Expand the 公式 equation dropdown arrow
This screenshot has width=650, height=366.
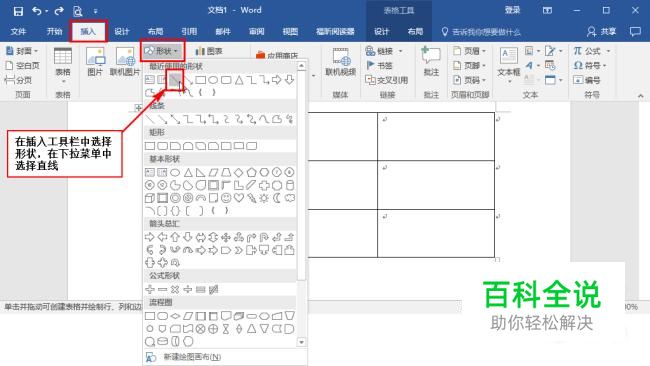click(x=609, y=51)
